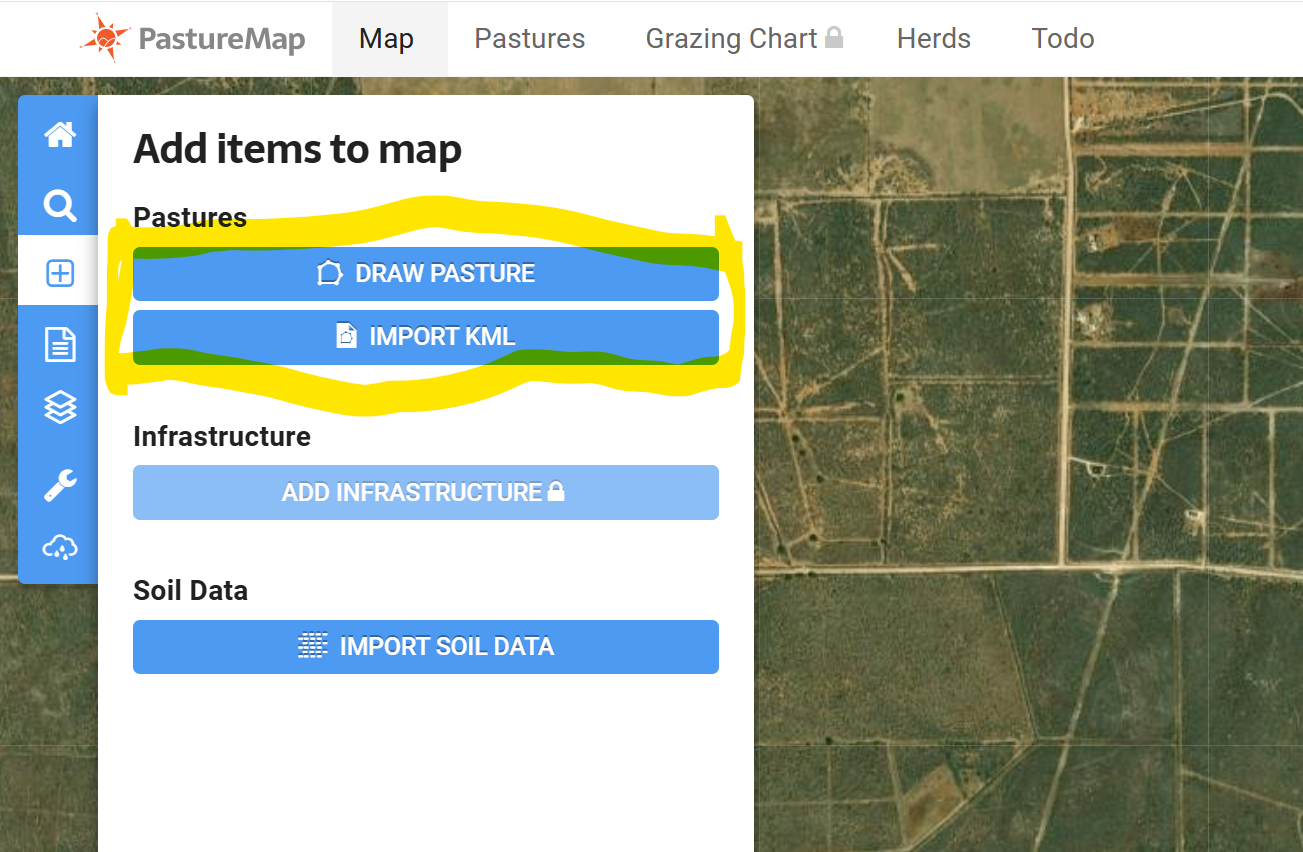The width and height of the screenshot is (1303, 852).
Task: Switch to the Herds tab
Action: [x=934, y=39]
